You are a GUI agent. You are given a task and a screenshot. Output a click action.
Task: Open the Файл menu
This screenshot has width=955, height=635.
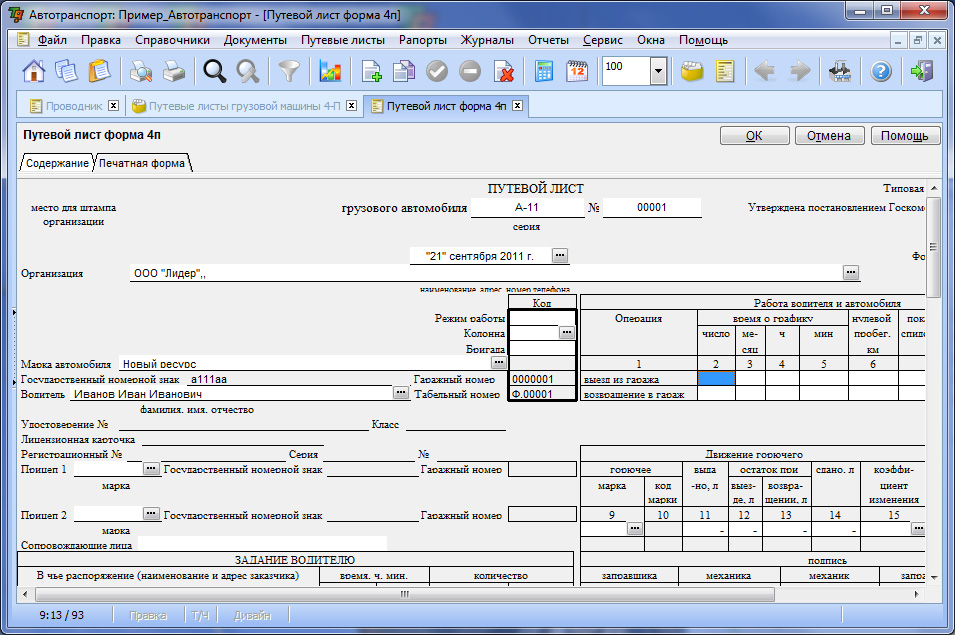(52, 40)
